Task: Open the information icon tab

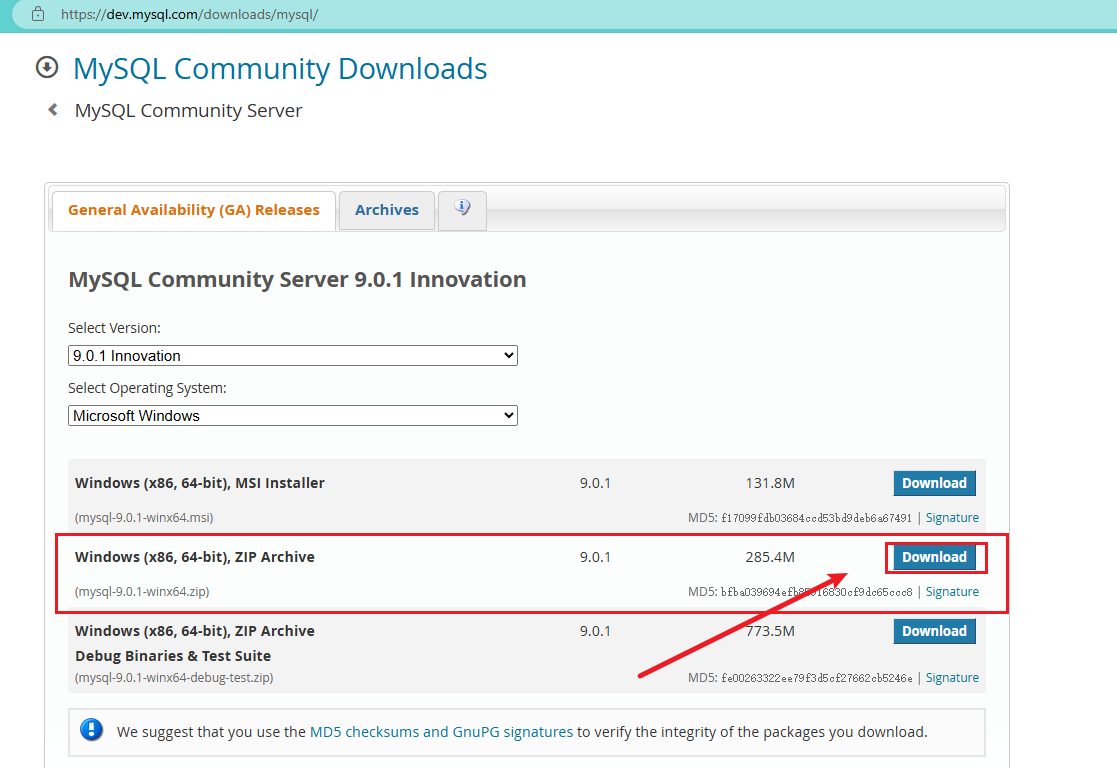Action: [462, 210]
